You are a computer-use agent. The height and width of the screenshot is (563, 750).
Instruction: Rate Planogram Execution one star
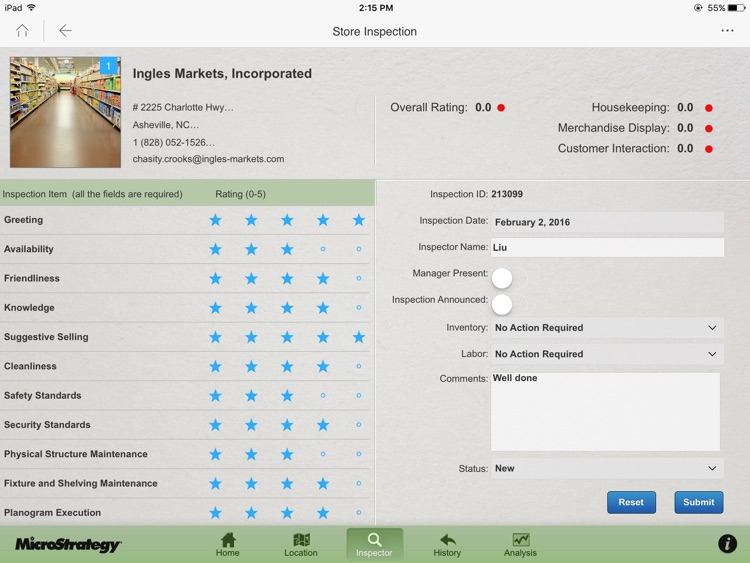[x=216, y=513]
